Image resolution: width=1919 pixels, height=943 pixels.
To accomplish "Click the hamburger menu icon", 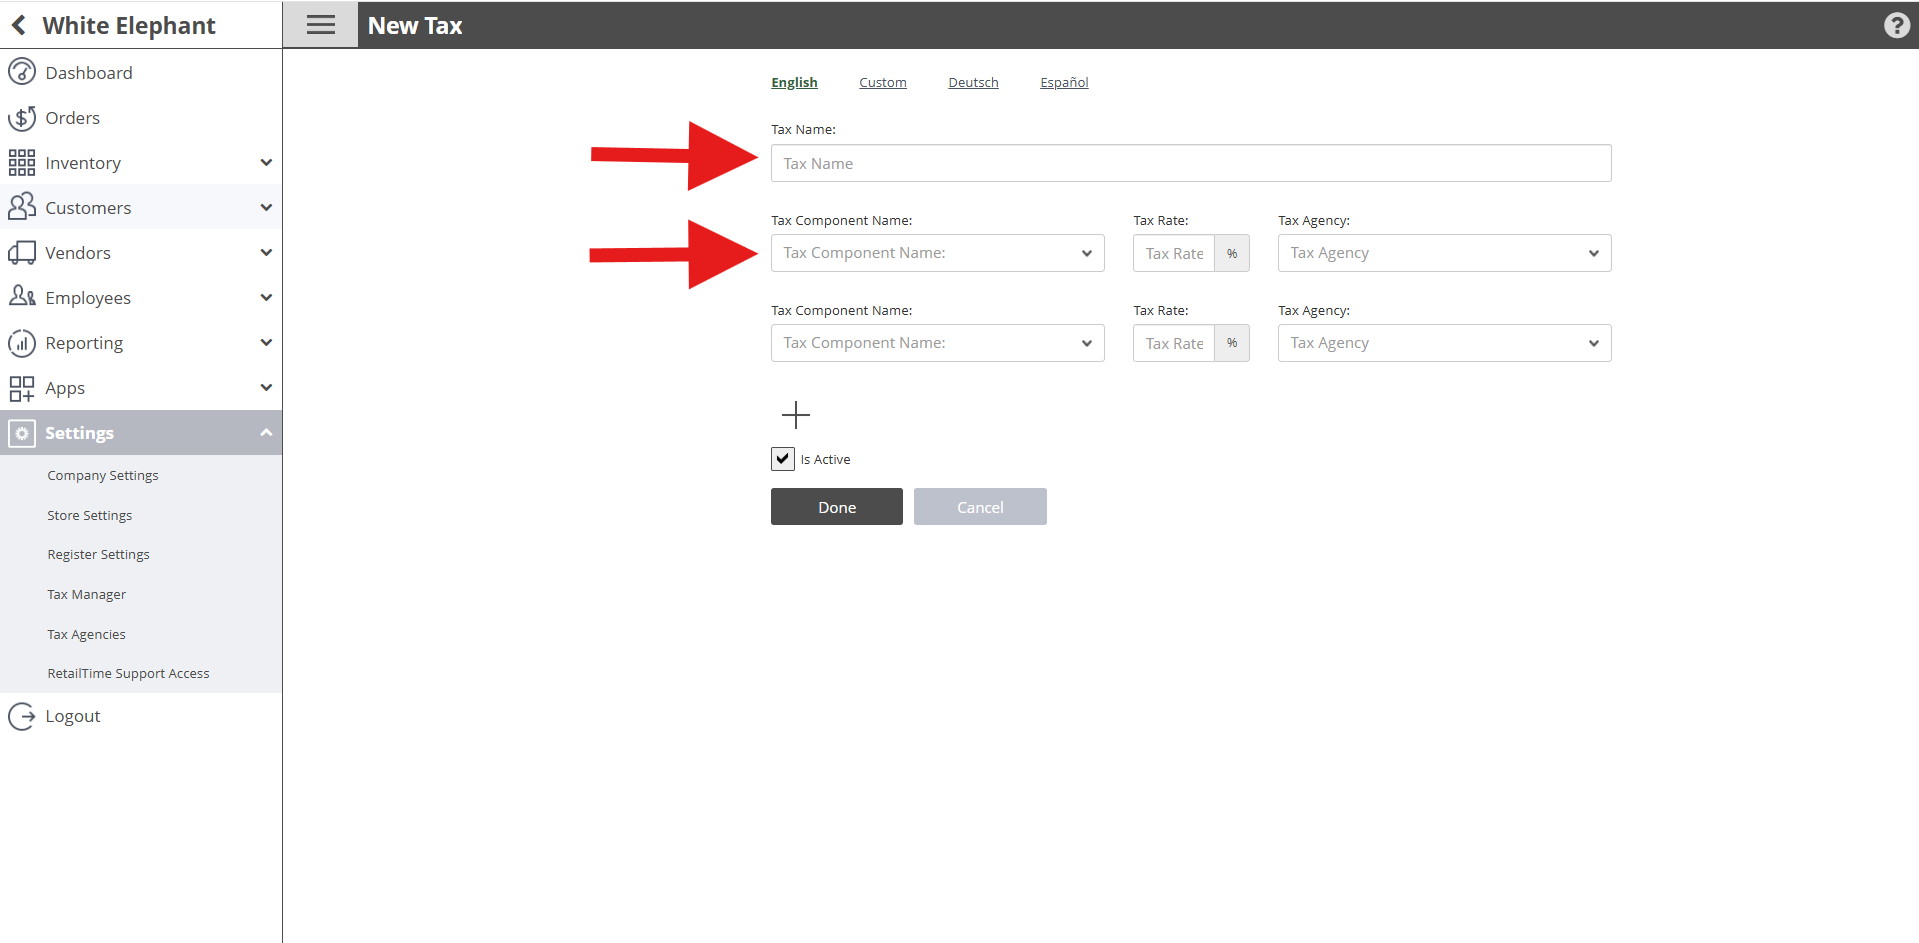I will 320,25.
